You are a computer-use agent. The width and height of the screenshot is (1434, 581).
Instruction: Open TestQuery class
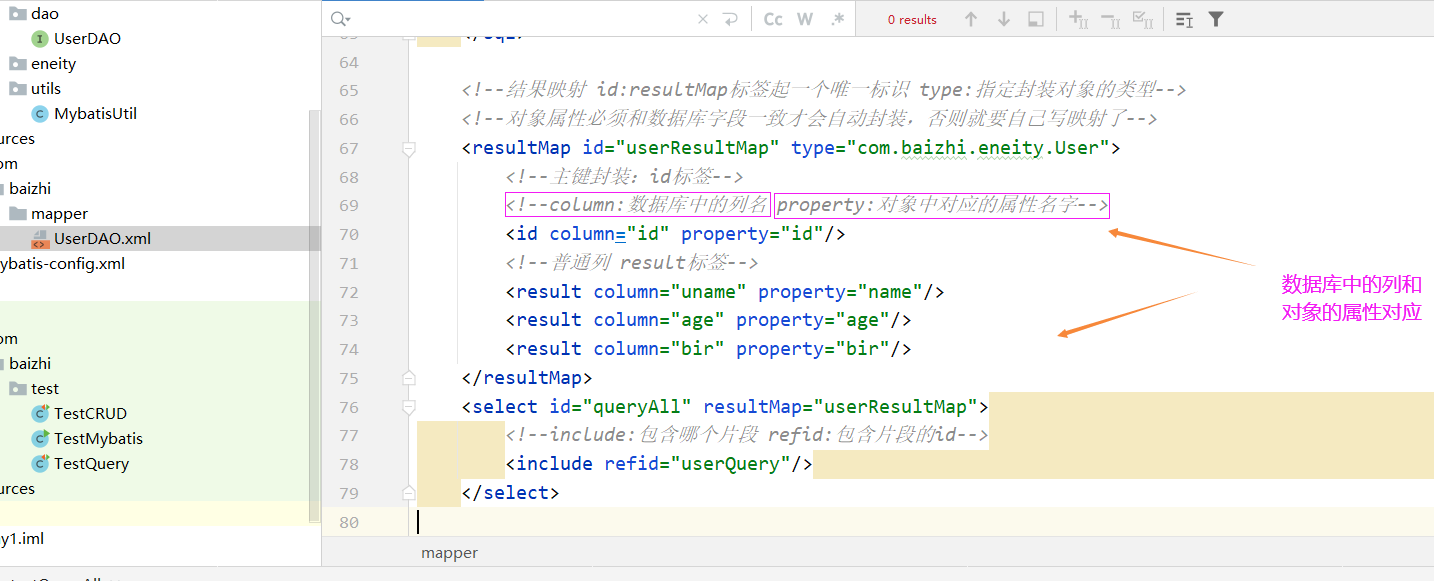[x=91, y=464]
